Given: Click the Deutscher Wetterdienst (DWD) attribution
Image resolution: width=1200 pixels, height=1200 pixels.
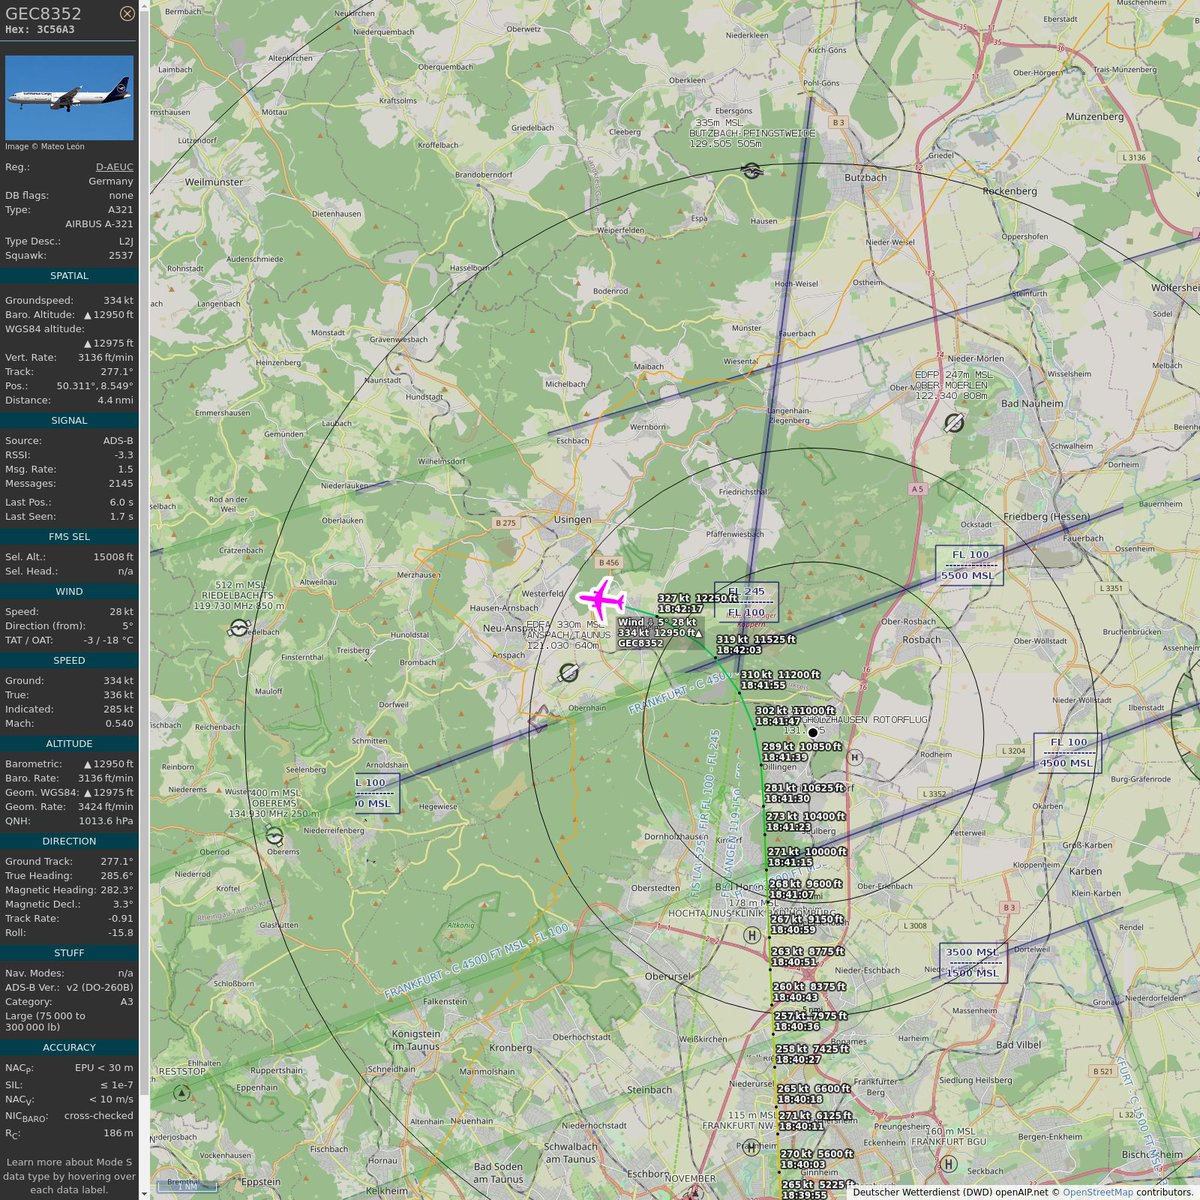Looking at the screenshot, I should click(x=921, y=1192).
